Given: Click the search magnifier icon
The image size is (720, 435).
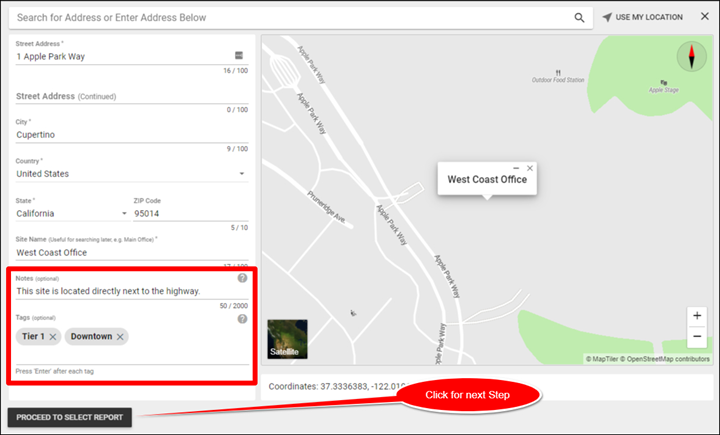Looking at the screenshot, I should point(579,17).
